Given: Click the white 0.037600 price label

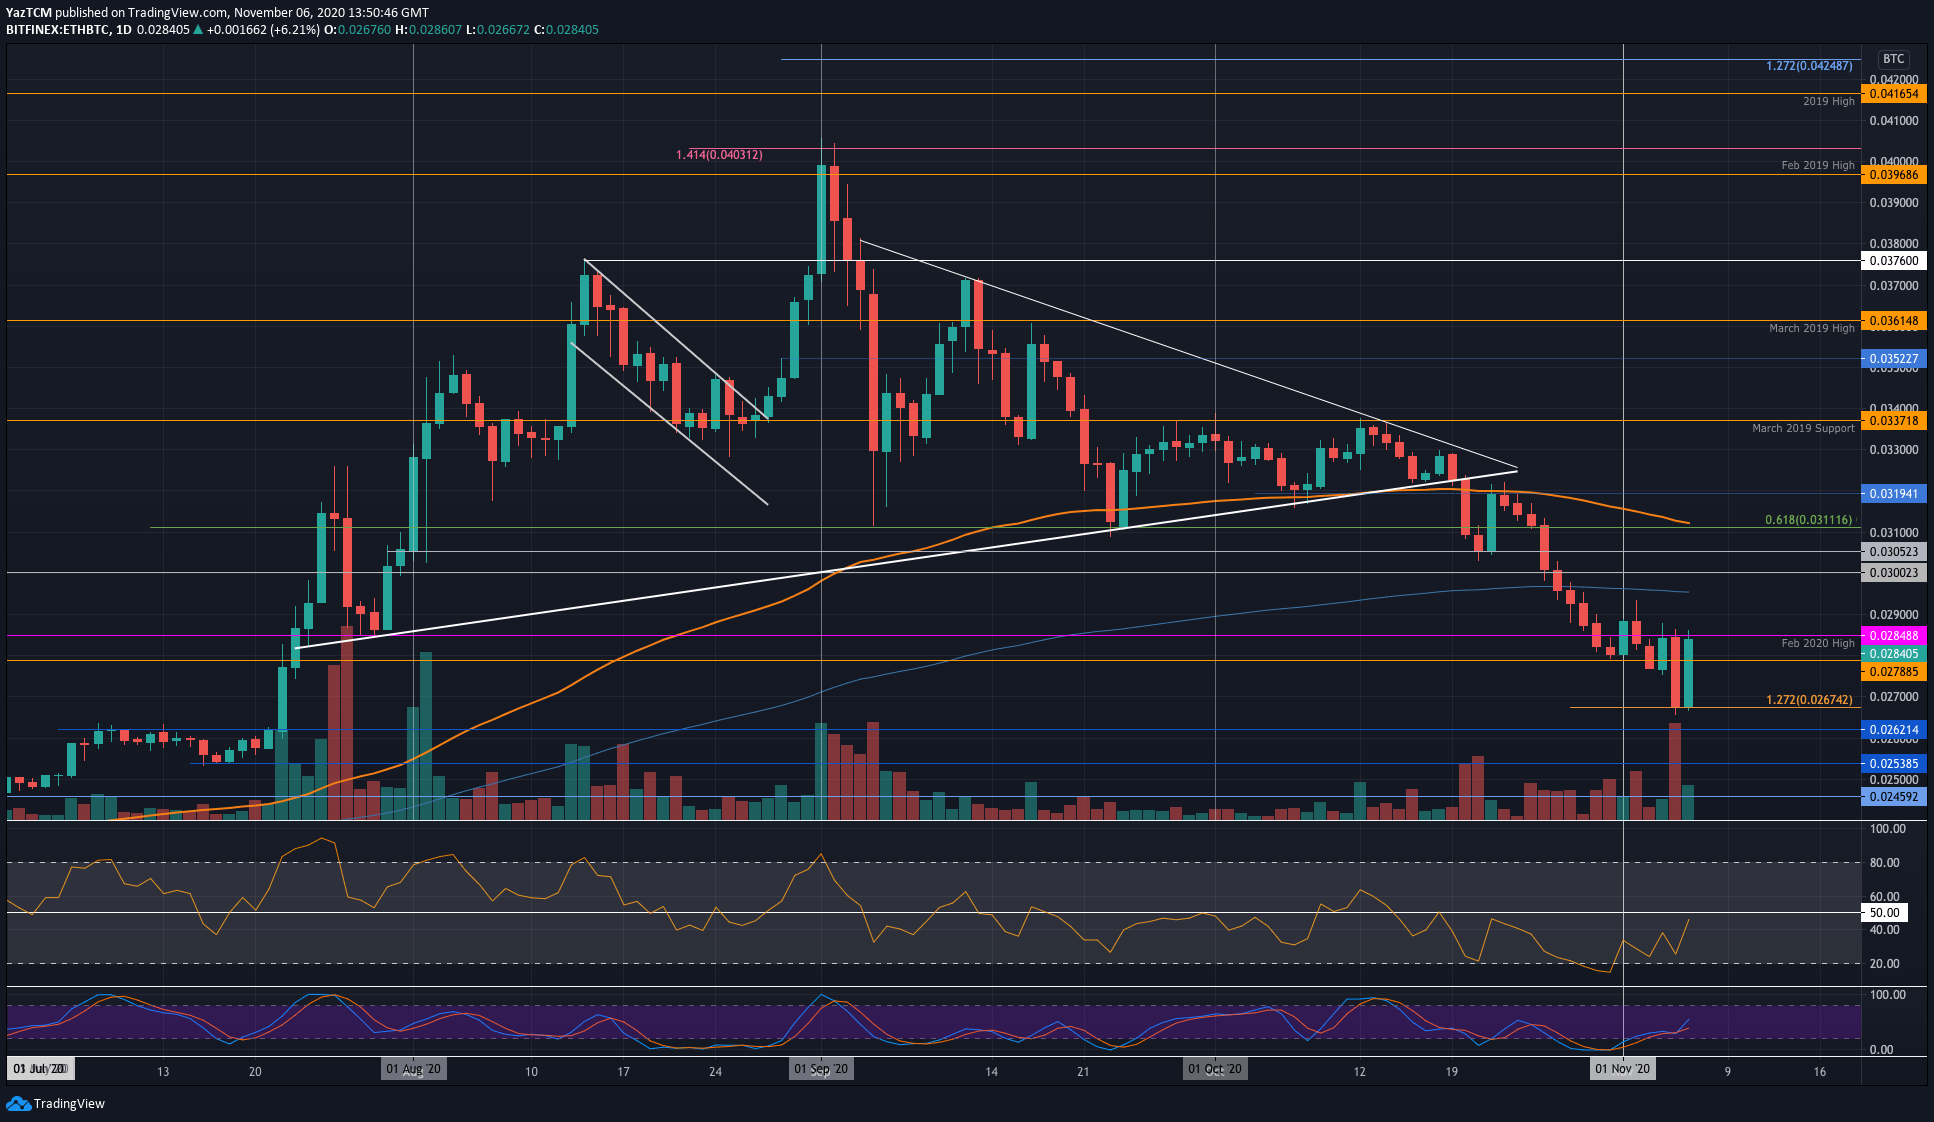Looking at the screenshot, I should [1893, 261].
